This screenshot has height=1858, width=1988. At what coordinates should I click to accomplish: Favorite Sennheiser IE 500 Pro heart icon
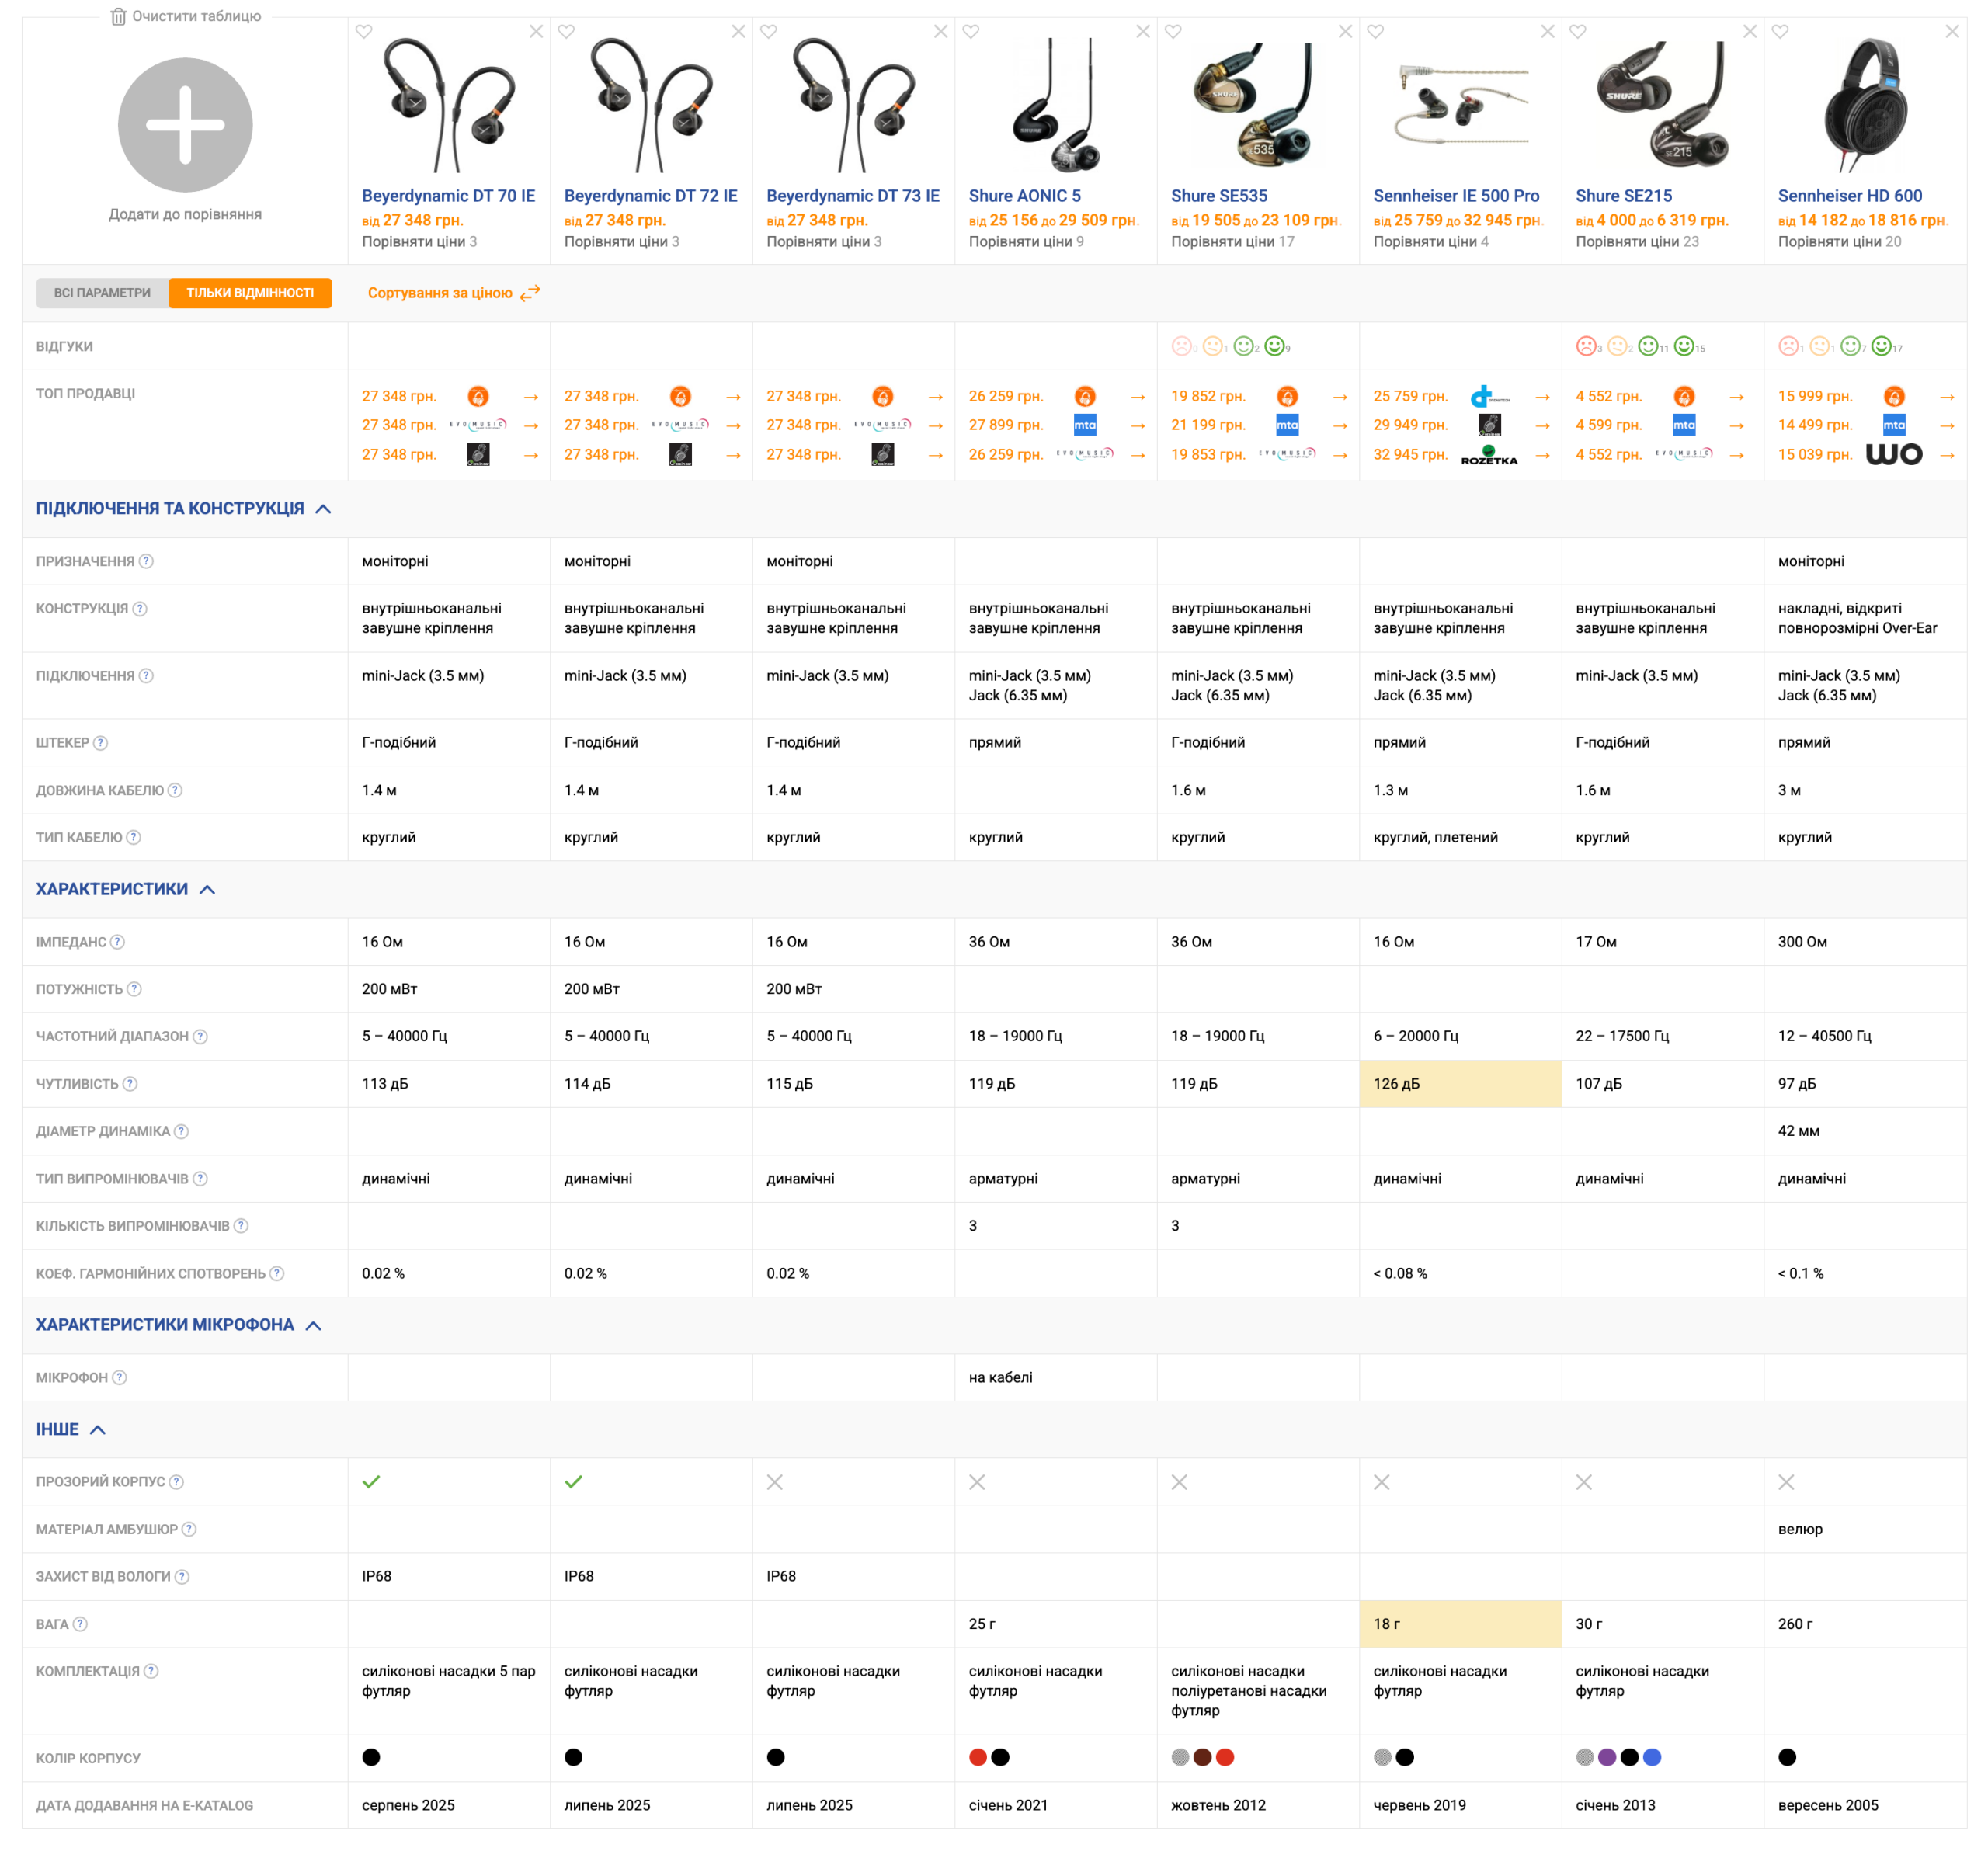1375,32
